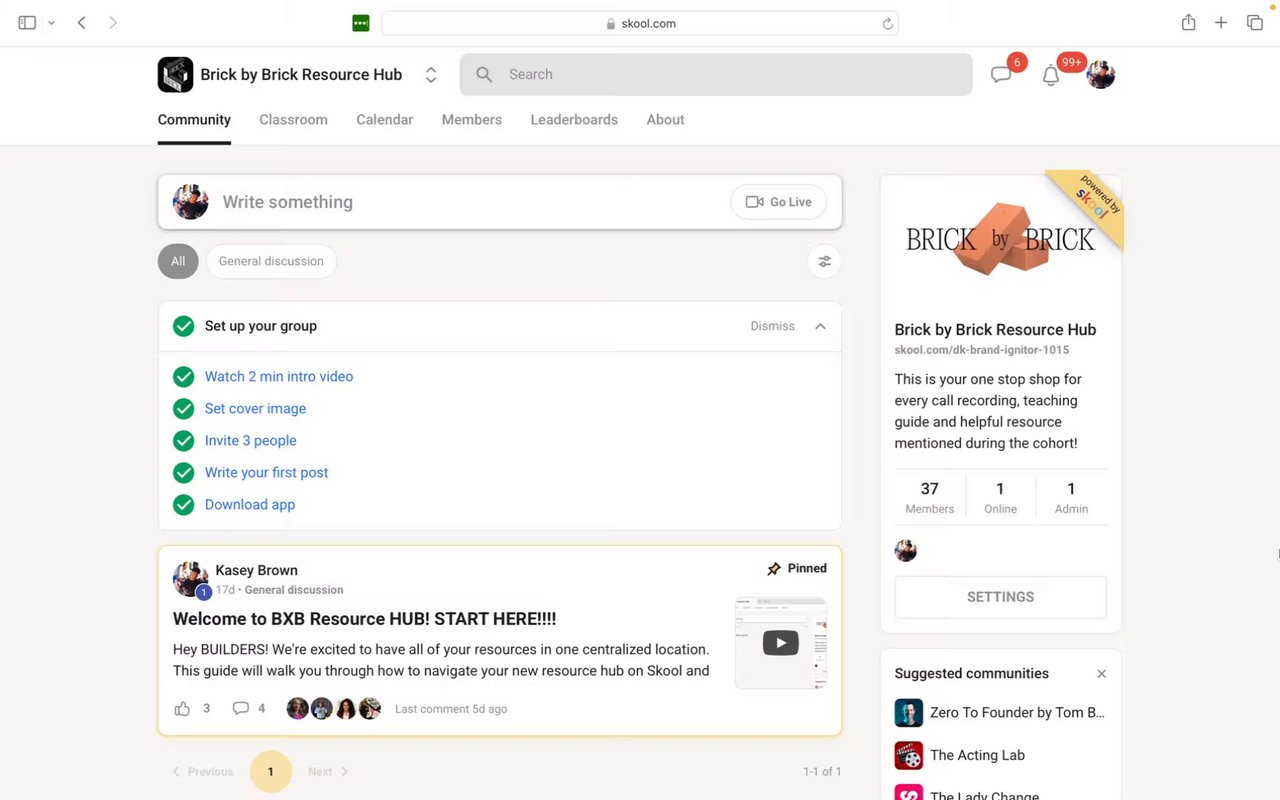Open the skool.com/dk-brand-ignitor-1015 link
The image size is (1280, 800).
981,350
